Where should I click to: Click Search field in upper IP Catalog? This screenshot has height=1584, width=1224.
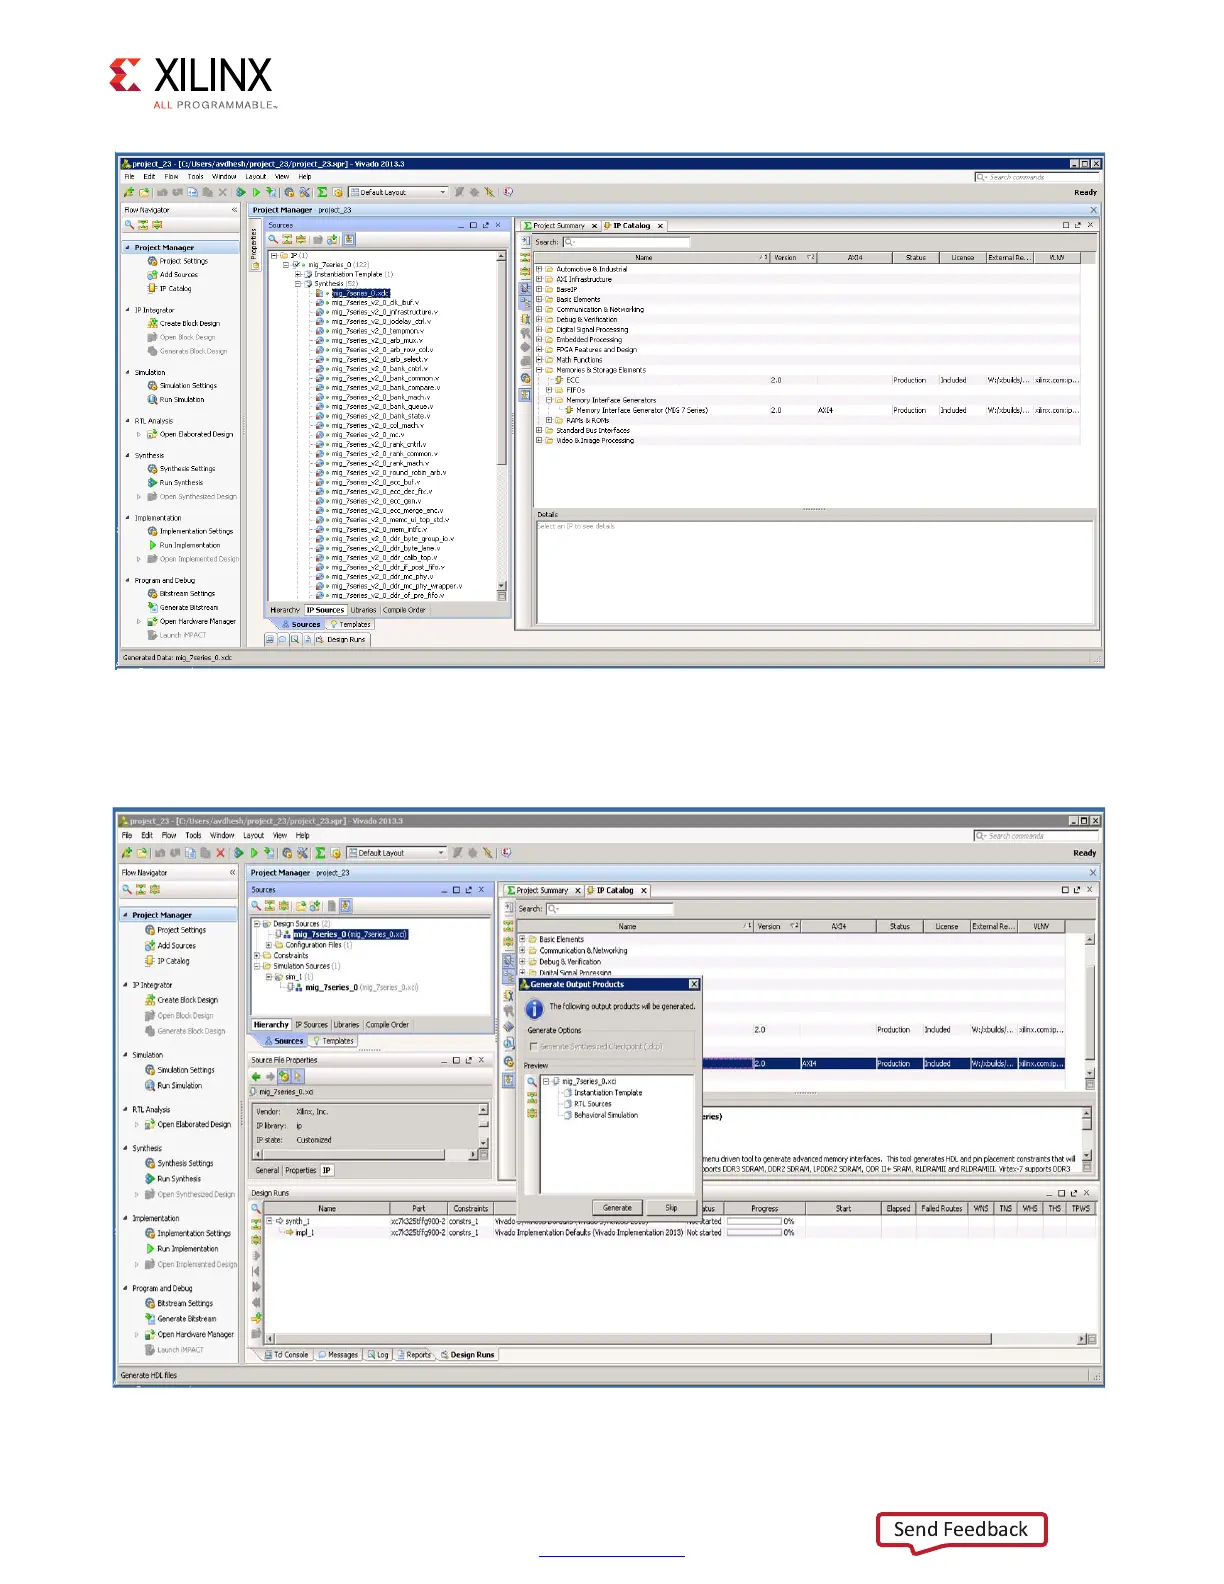pyautogui.click(x=626, y=242)
